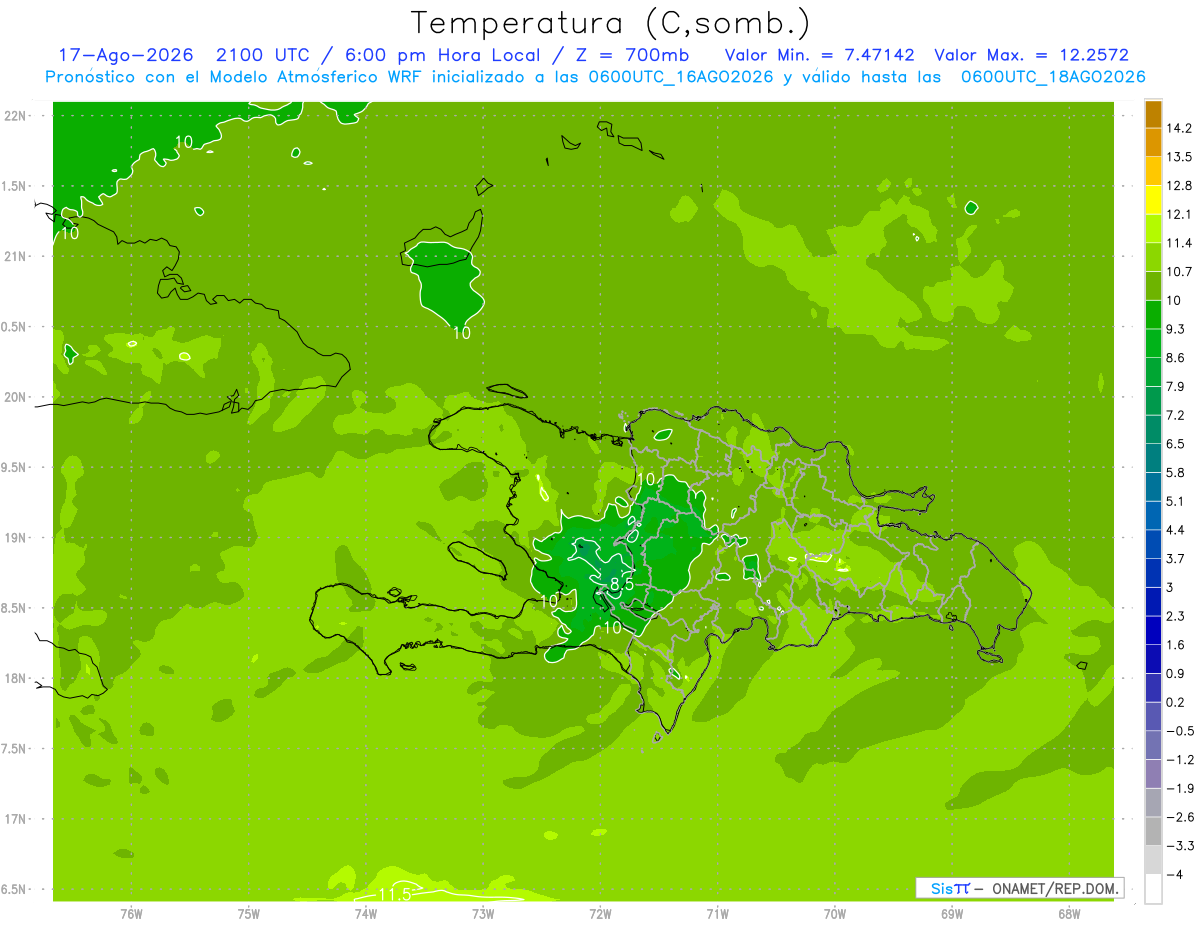Click the yellow swatch between 12.1 and 12.8
Screen dimensions: 1200x927
coord(1153,200)
